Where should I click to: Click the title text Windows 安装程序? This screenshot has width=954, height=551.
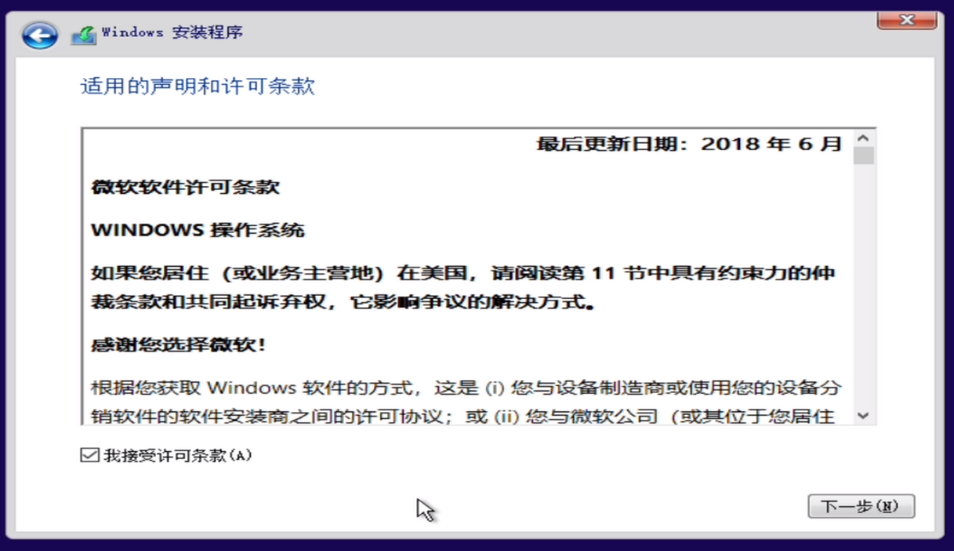tap(172, 32)
